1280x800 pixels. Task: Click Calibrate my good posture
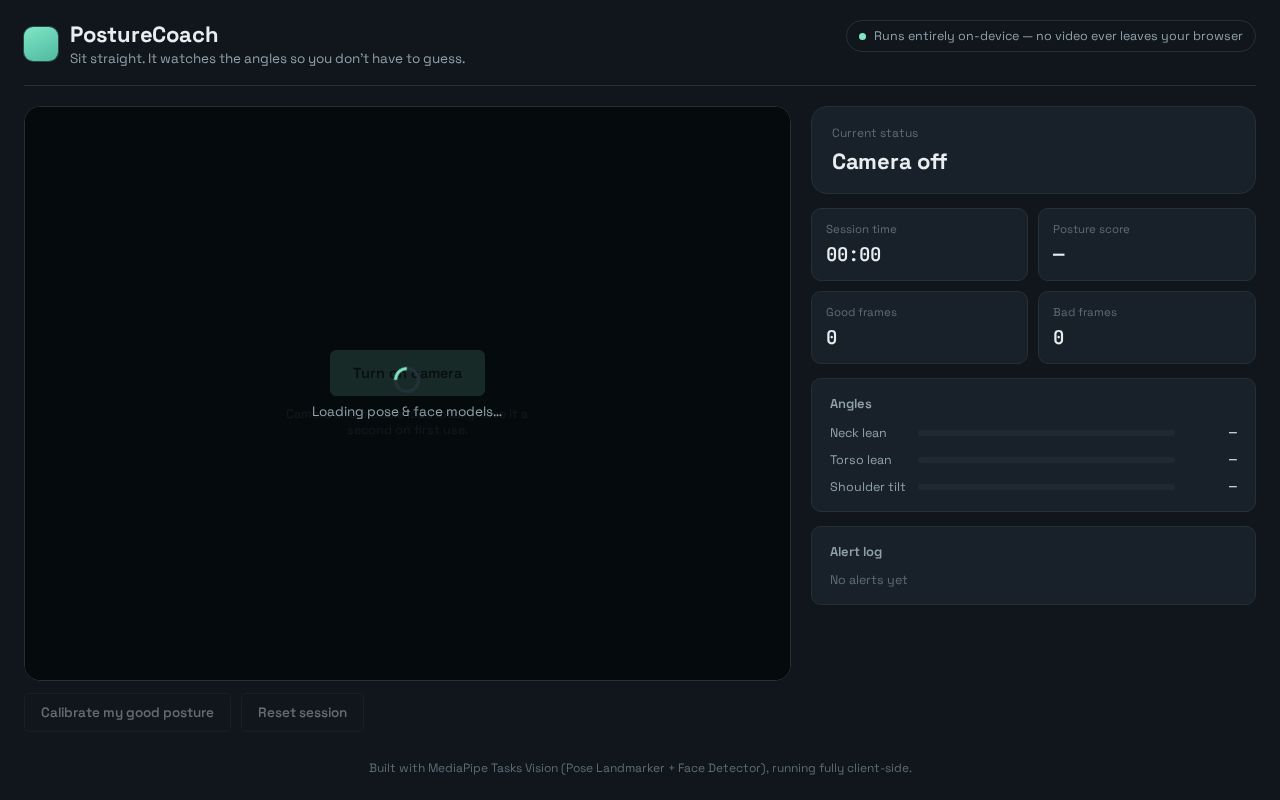pos(127,712)
